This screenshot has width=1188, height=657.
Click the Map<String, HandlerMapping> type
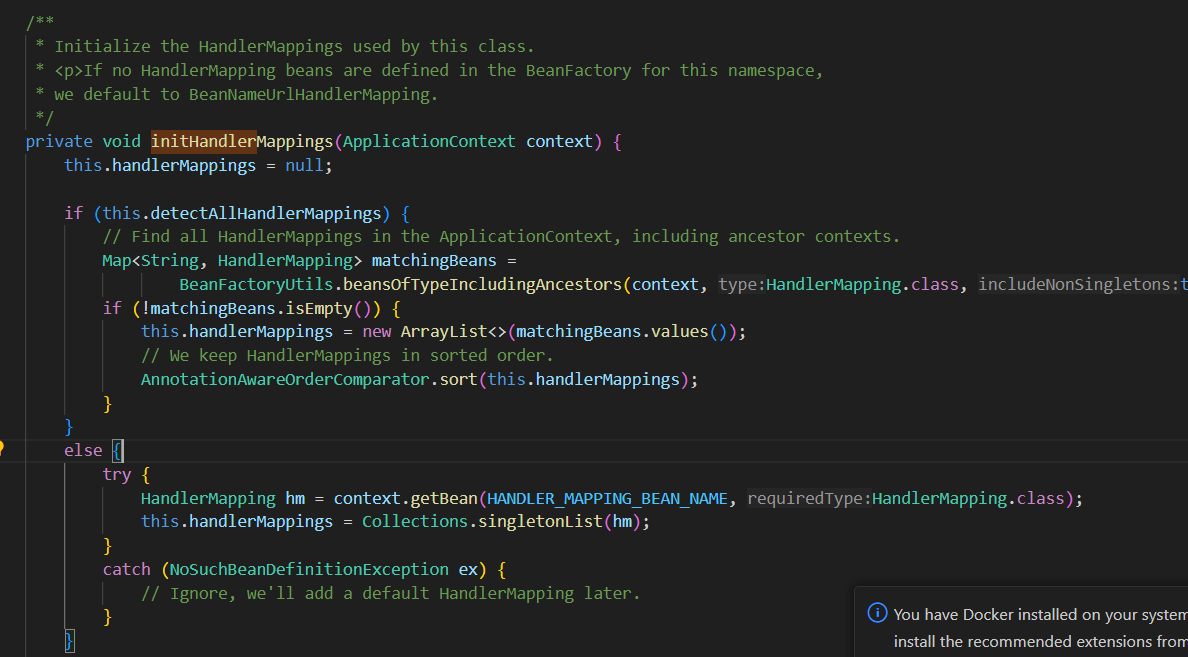233,261
